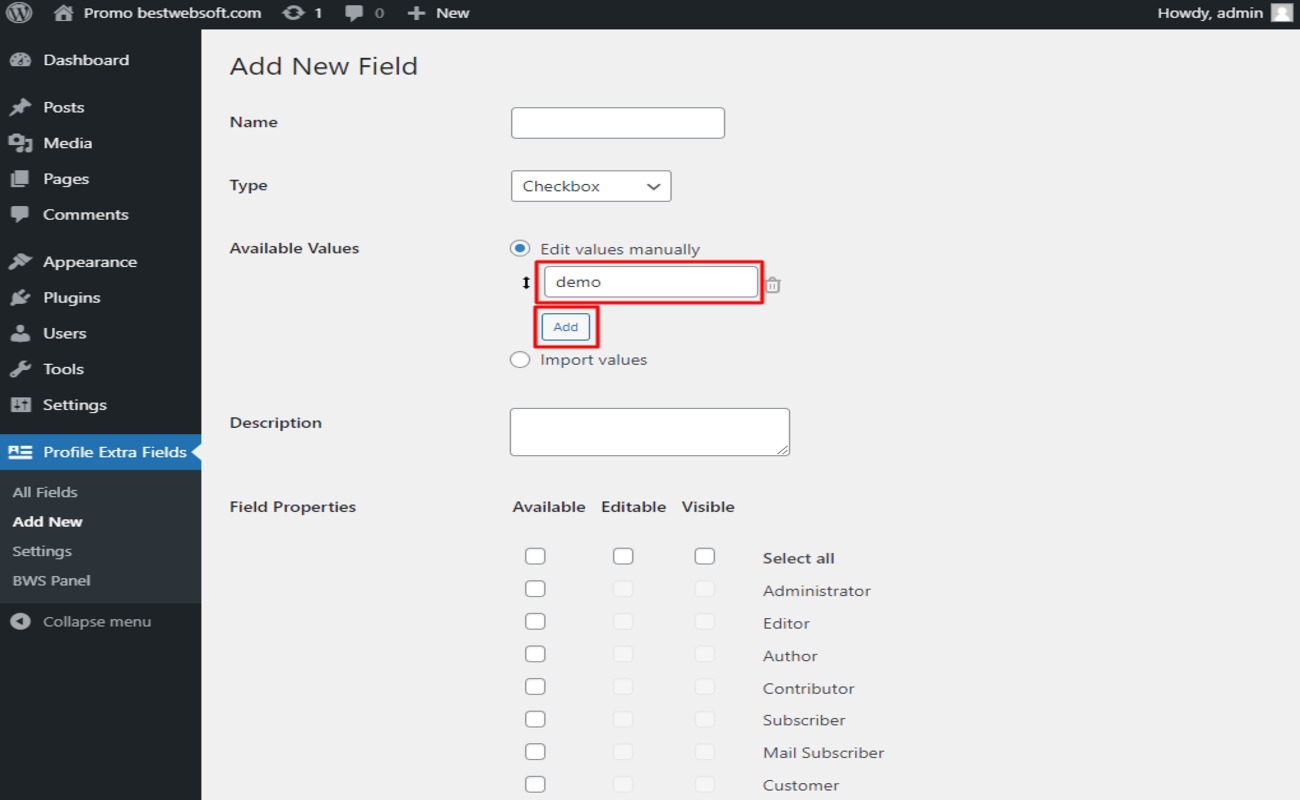Click the plus New icon in admin bar
Screen dimensions: 1300x800
click(417, 13)
